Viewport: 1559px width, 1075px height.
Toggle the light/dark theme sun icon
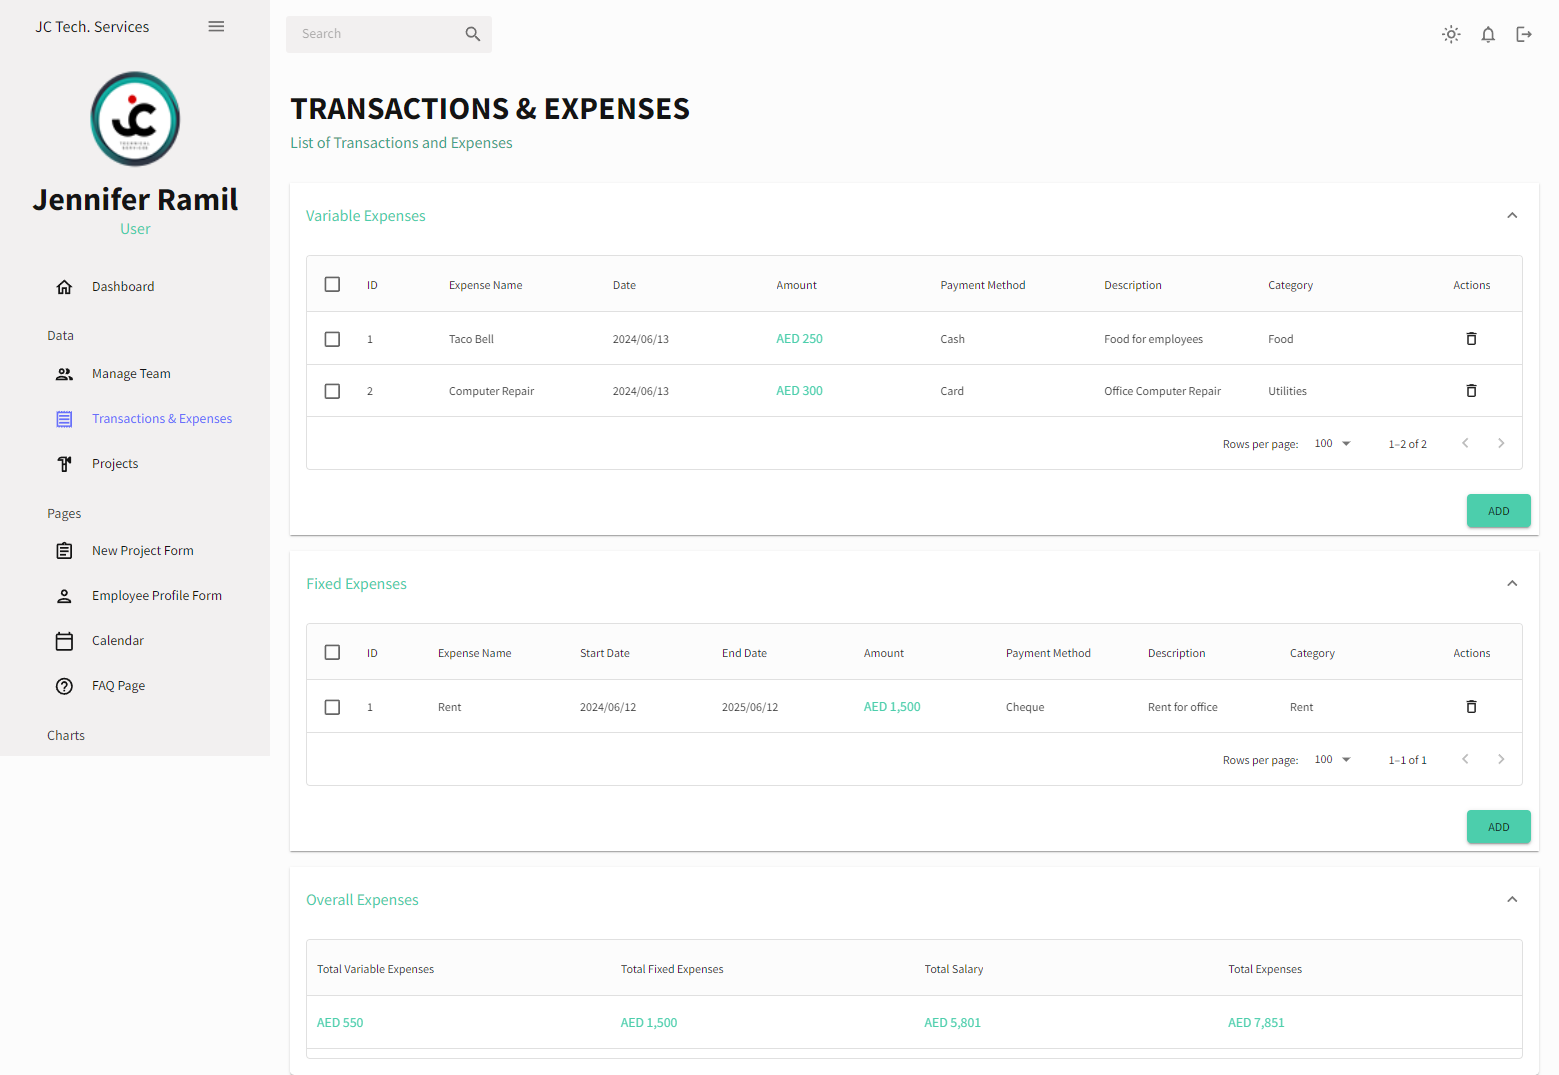pos(1451,35)
